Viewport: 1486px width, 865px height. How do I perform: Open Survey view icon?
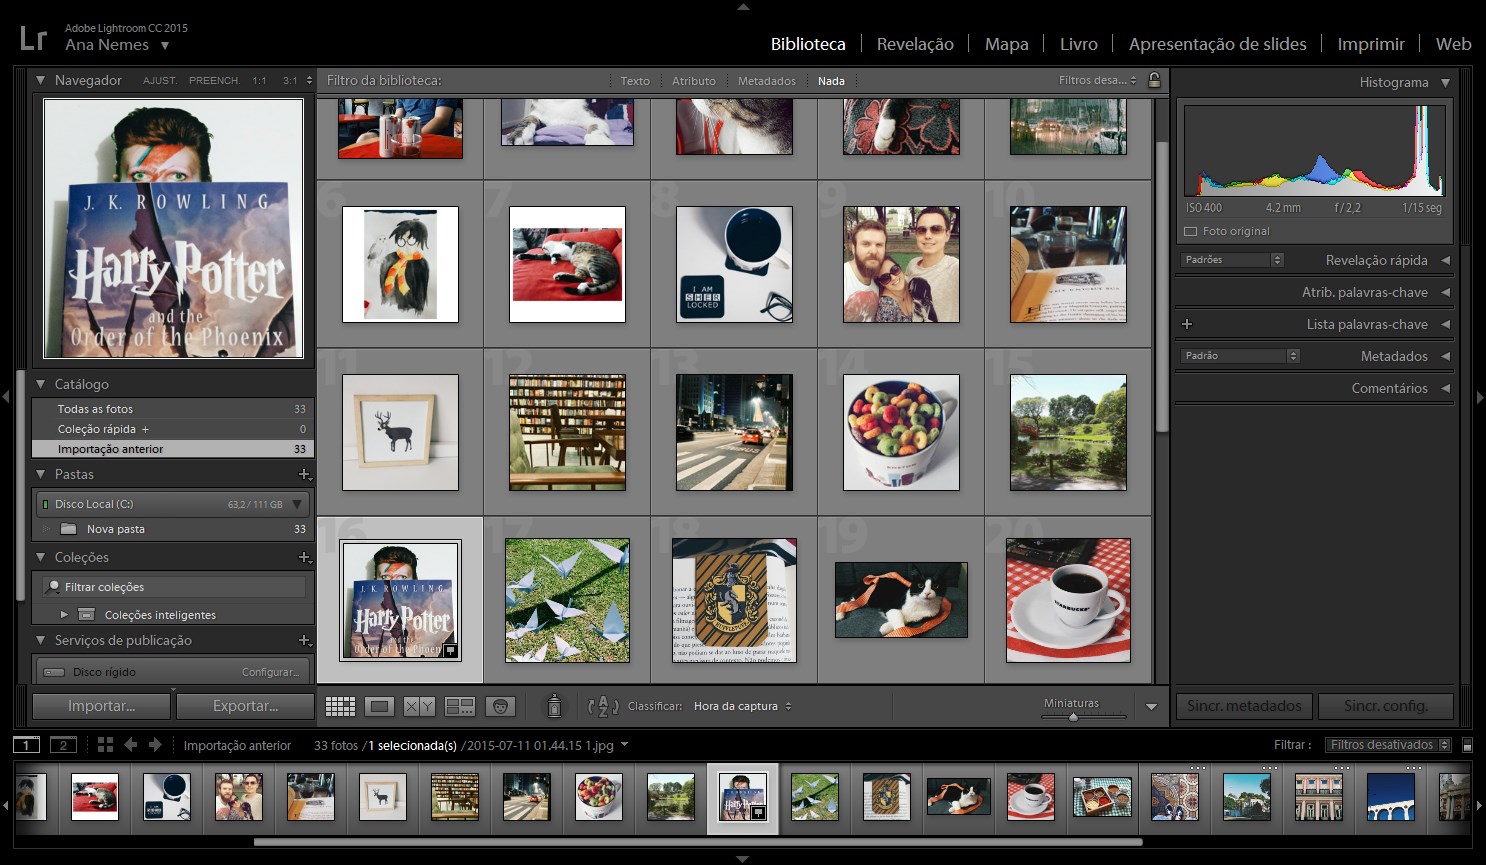click(x=460, y=707)
